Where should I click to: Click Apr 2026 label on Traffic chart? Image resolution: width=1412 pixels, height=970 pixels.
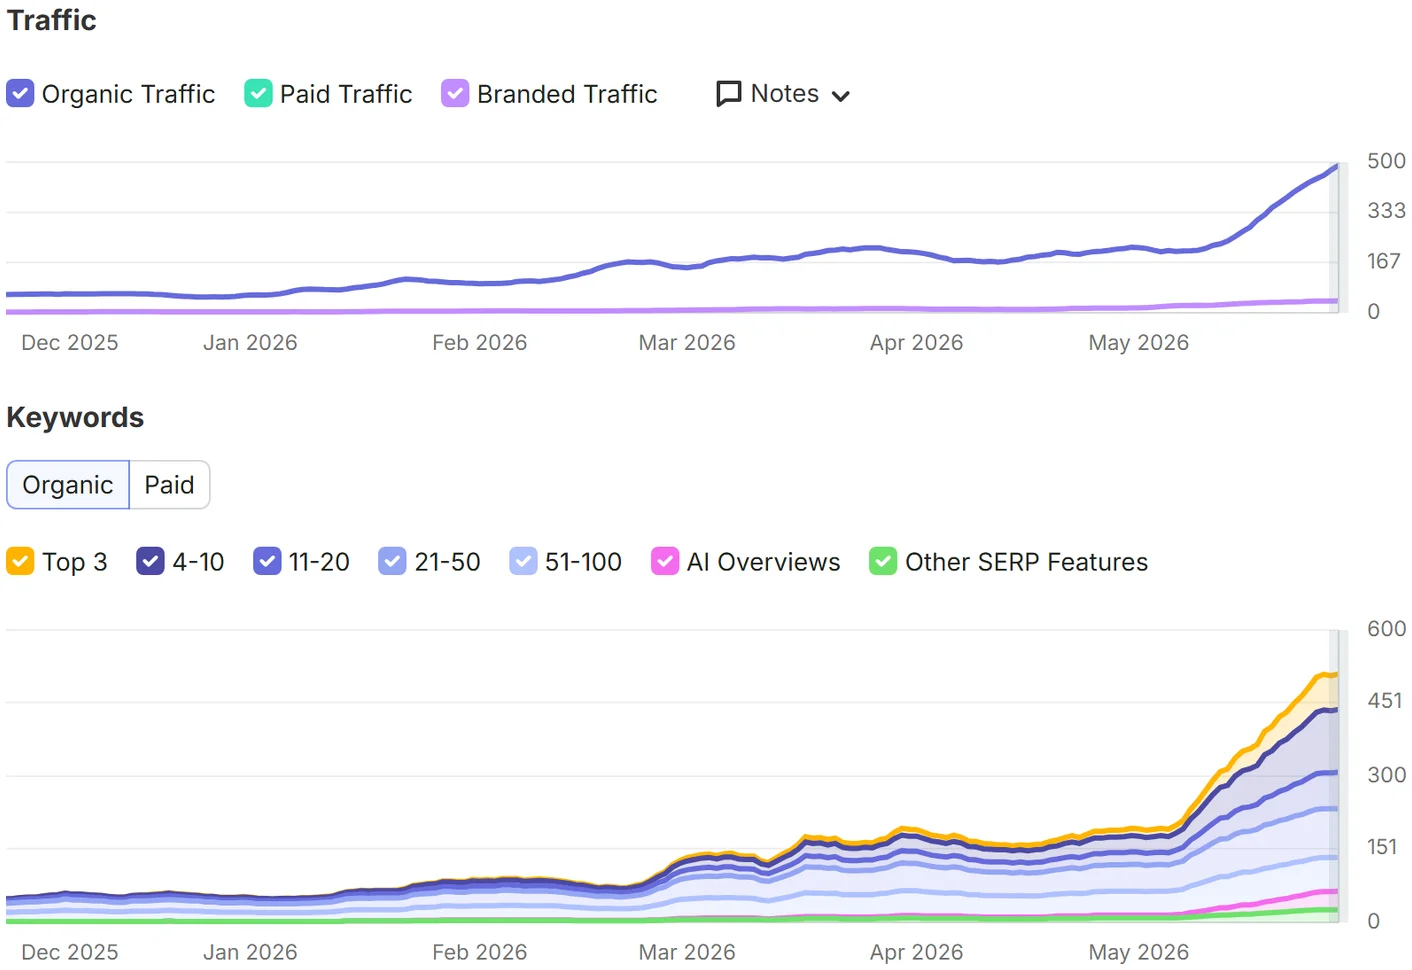pyautogui.click(x=917, y=343)
